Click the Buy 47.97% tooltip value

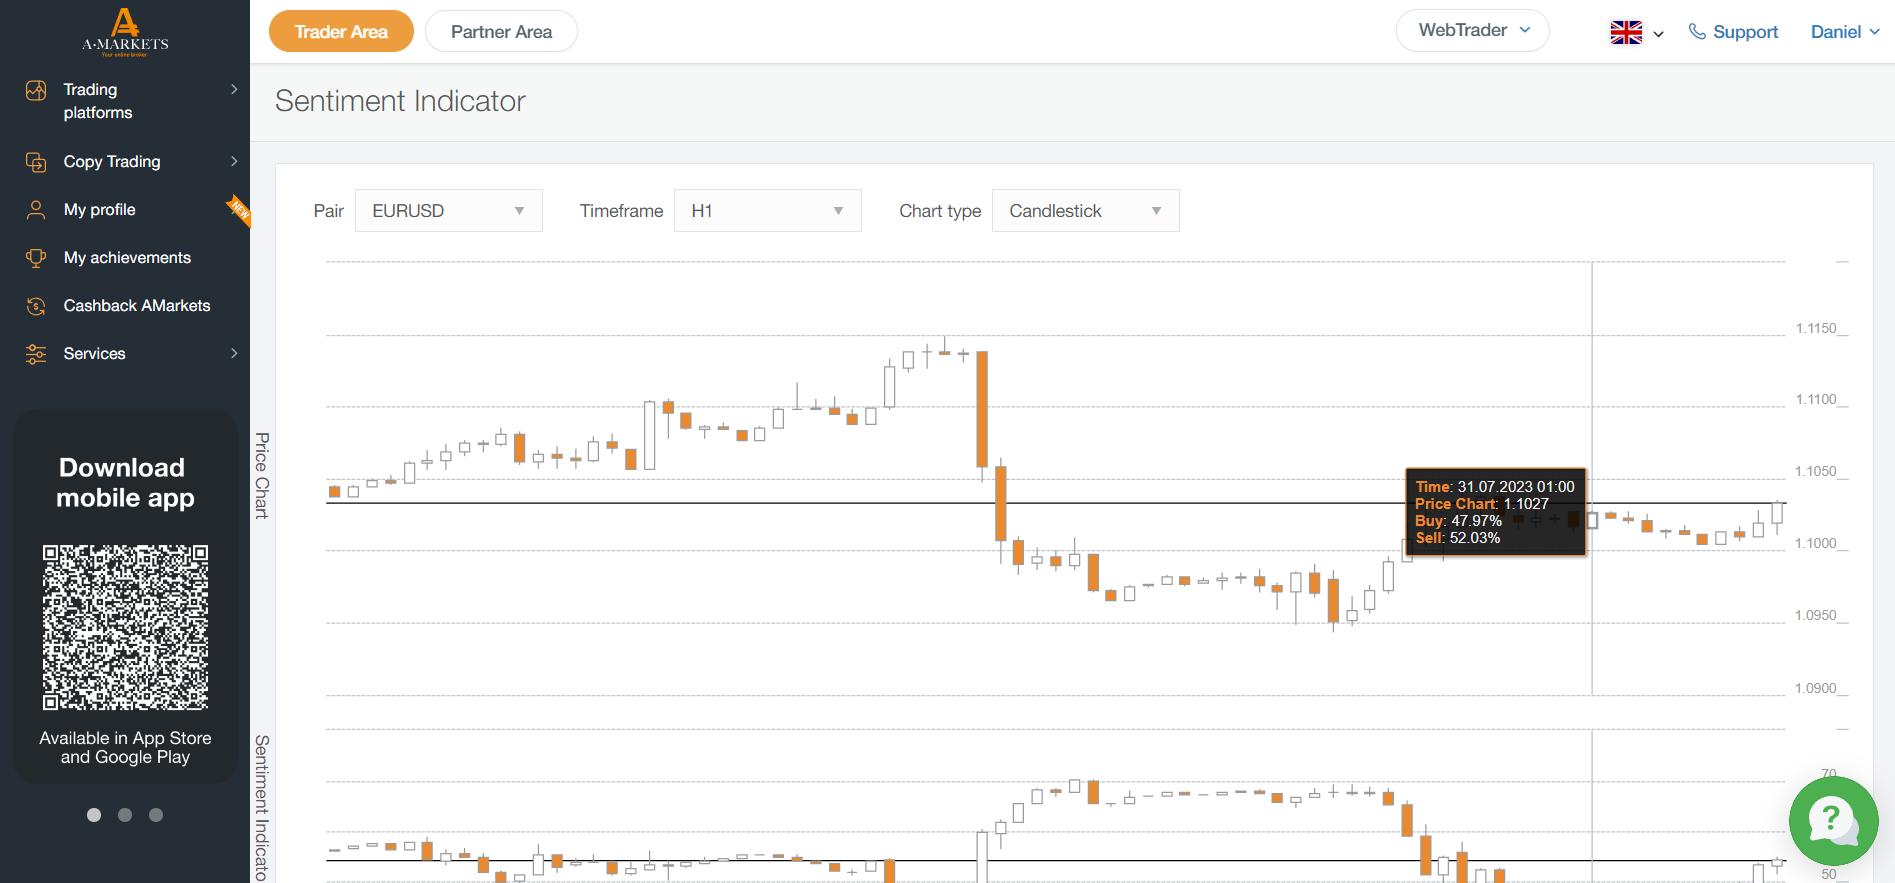click(x=1459, y=521)
